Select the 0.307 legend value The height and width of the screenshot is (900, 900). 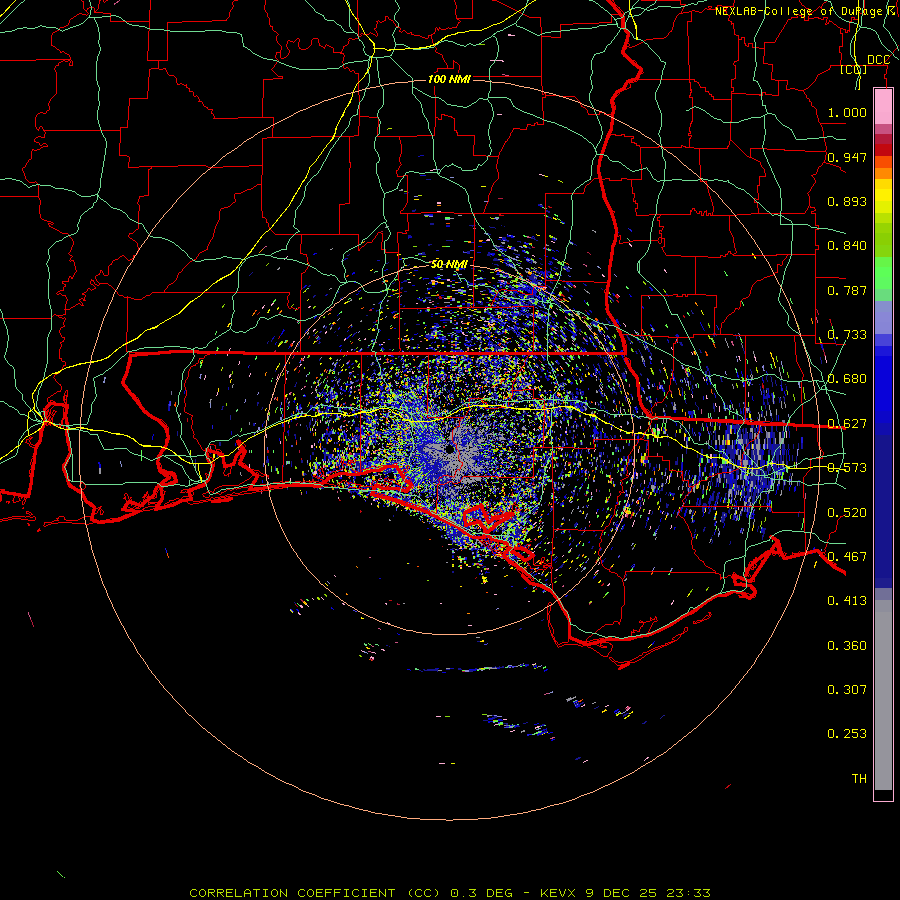[x=847, y=689]
